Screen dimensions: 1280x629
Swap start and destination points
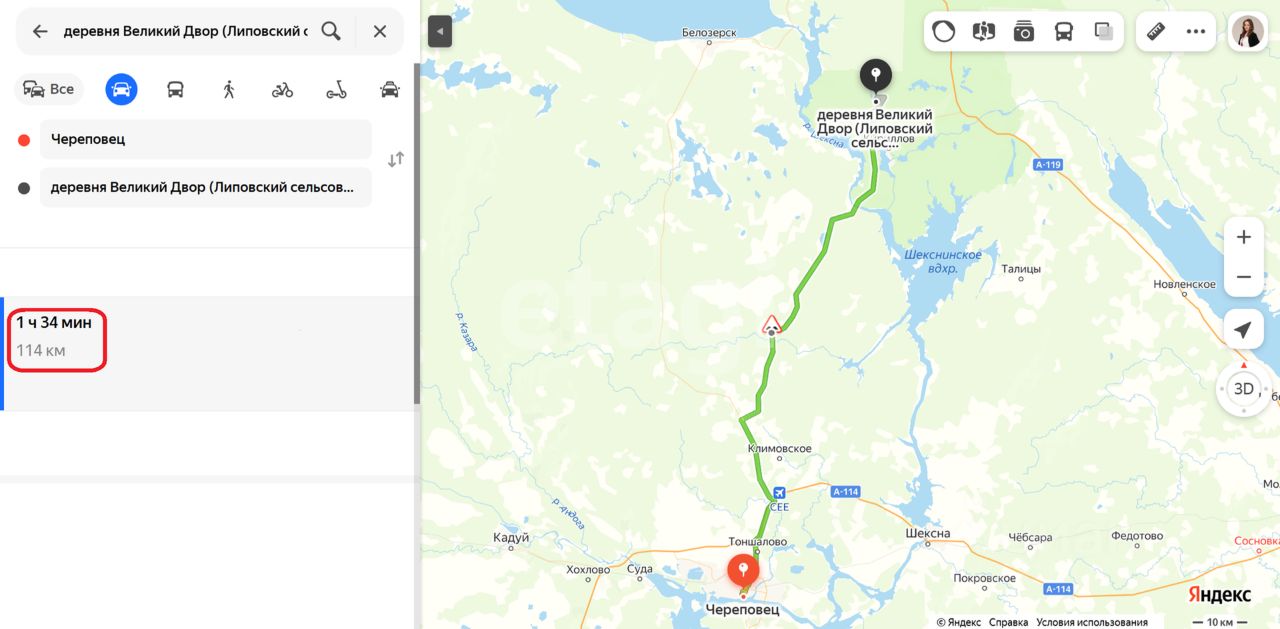tap(396, 159)
